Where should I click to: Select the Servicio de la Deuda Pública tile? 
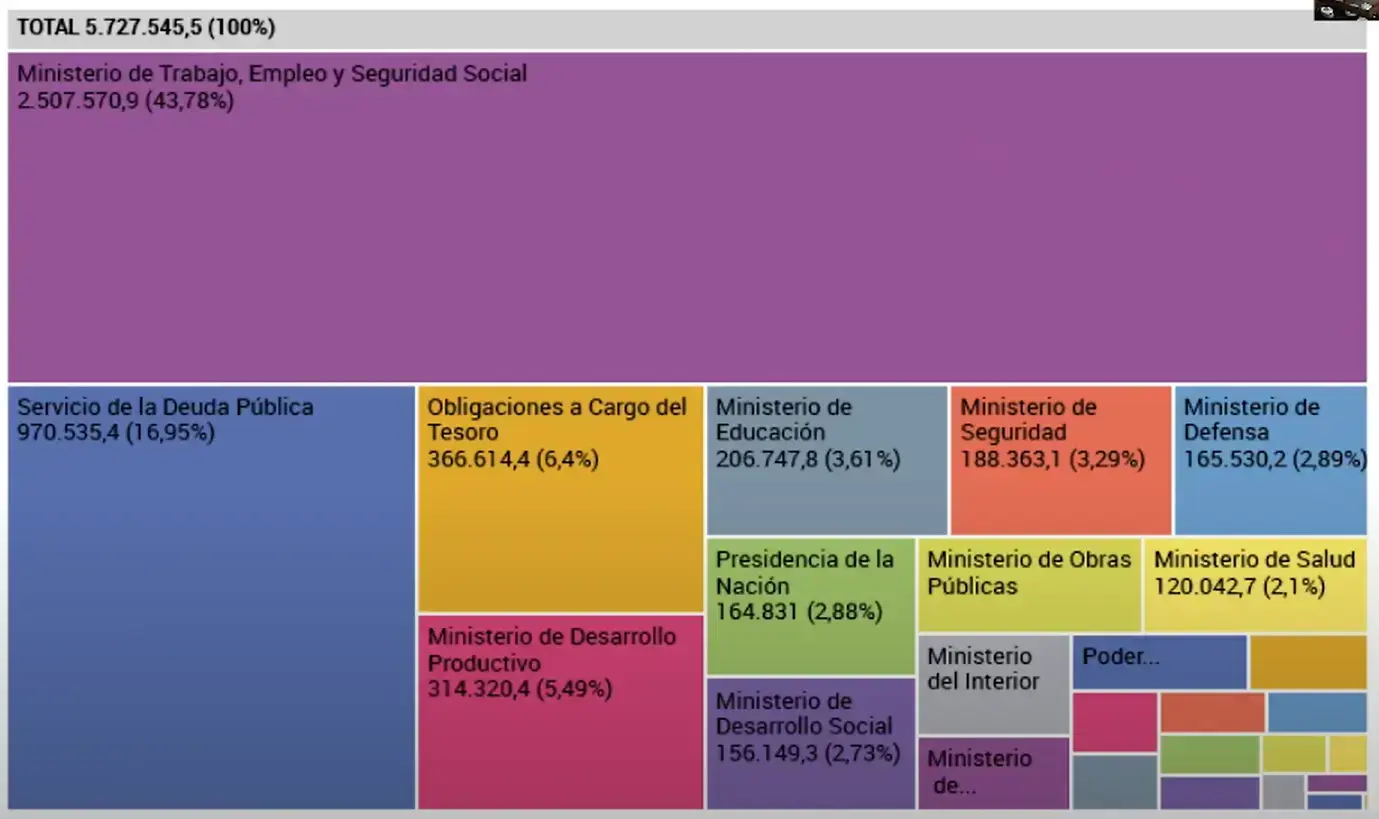point(211,597)
